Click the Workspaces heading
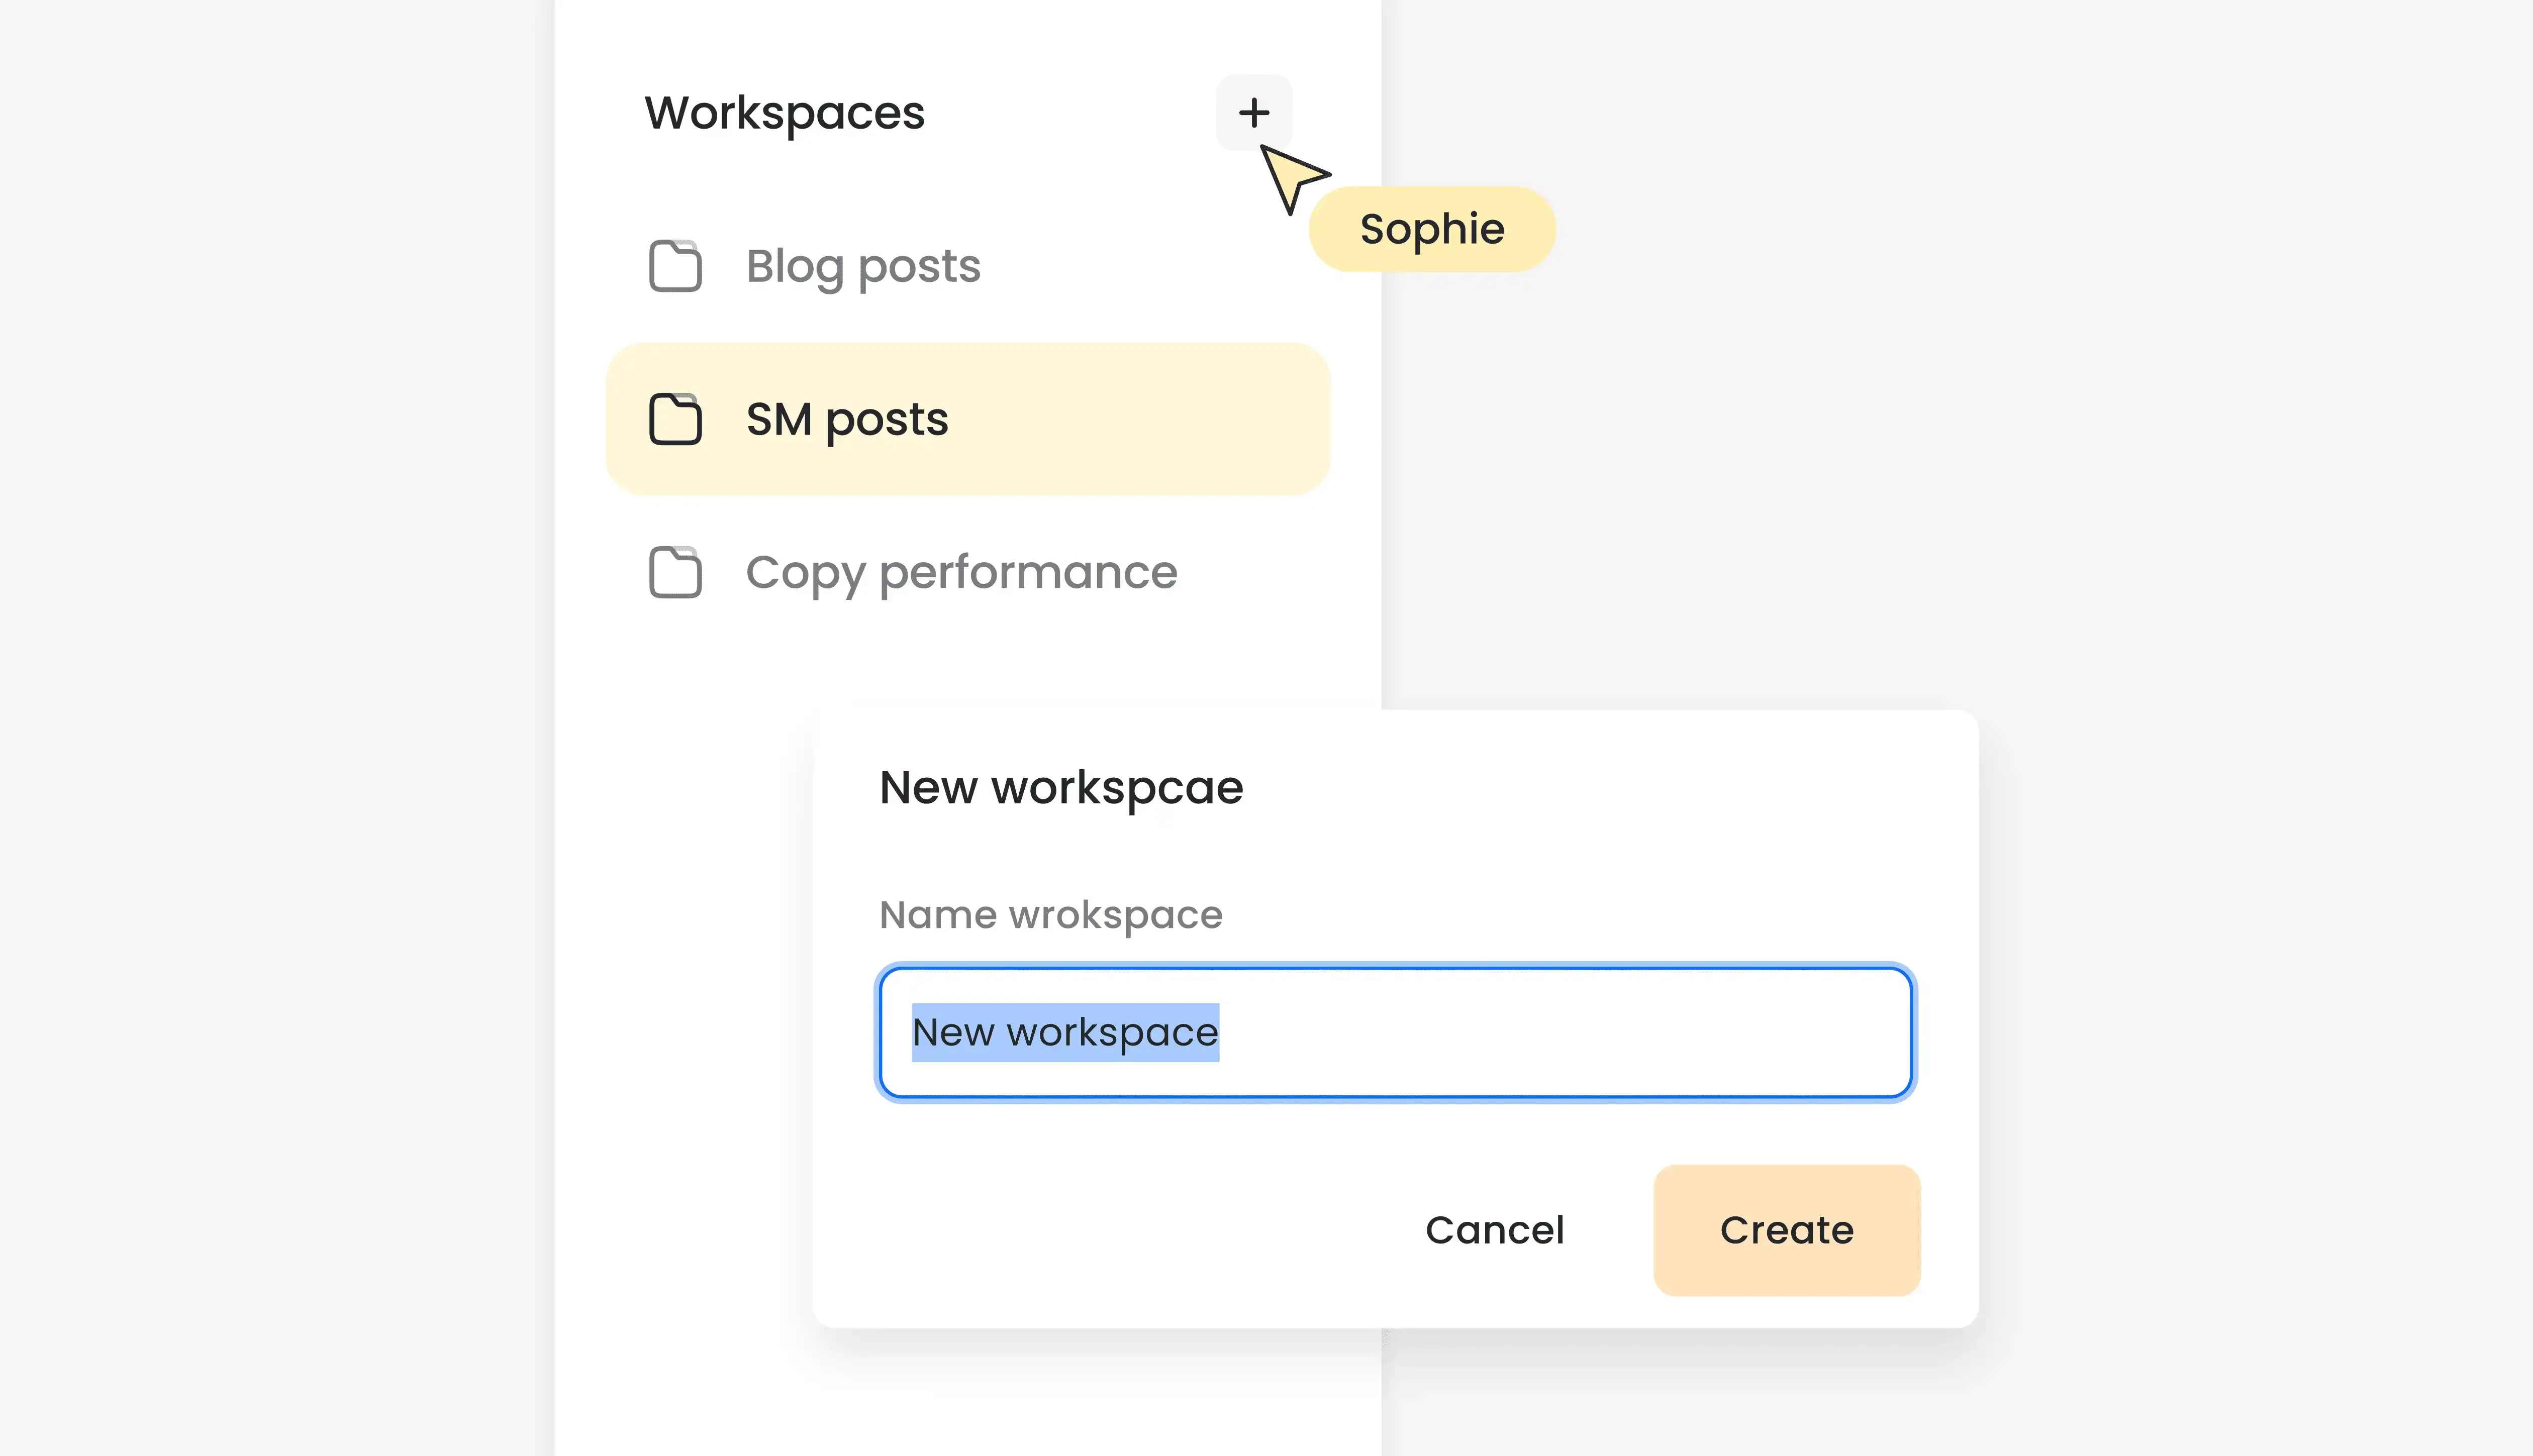2533x1456 pixels. pos(785,113)
